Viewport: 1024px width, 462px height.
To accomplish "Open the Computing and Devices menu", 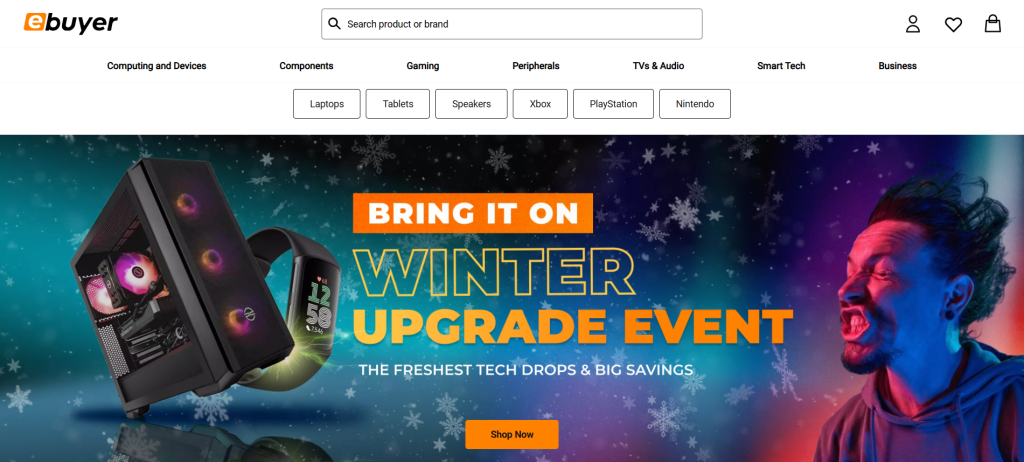I will (x=157, y=66).
